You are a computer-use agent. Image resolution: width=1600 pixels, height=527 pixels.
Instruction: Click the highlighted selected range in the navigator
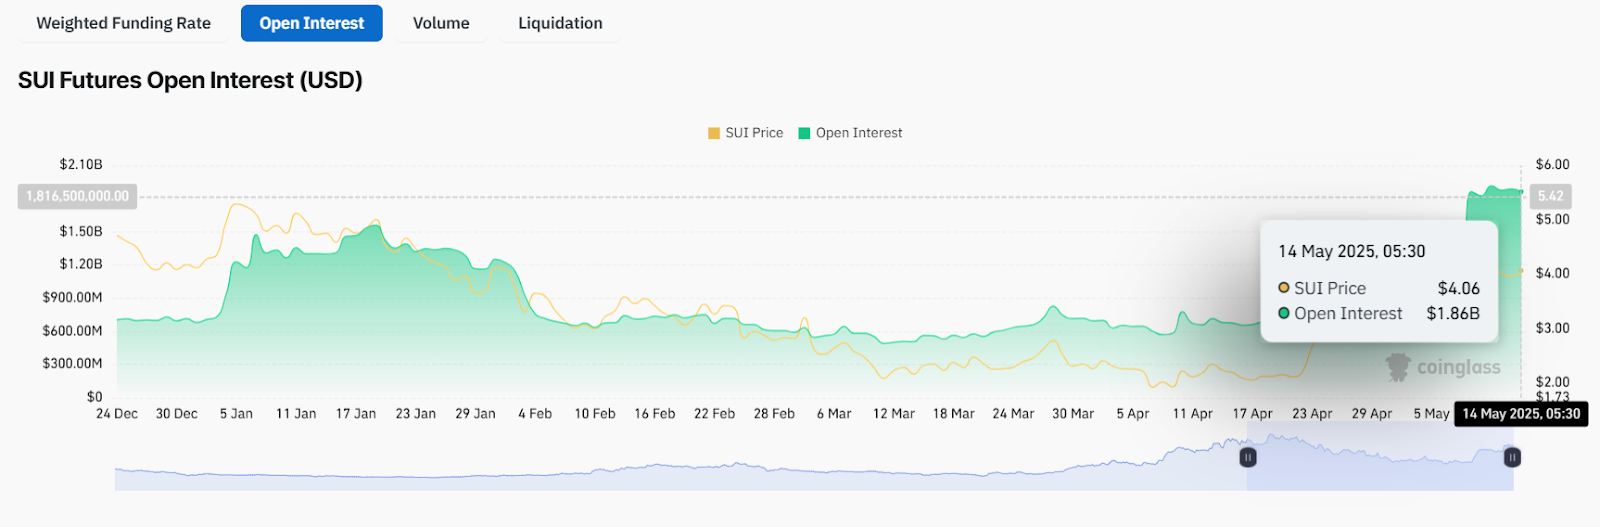click(x=1380, y=470)
